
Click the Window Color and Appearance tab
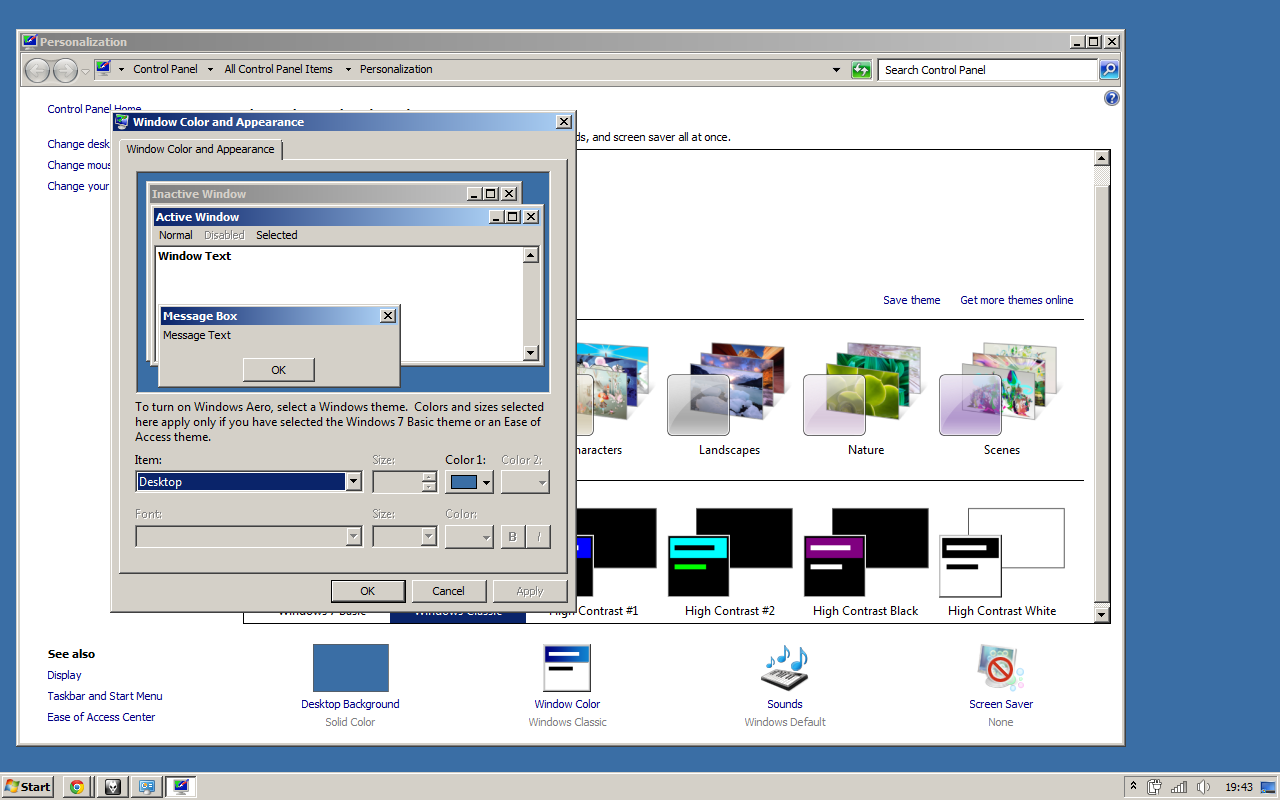[200, 149]
